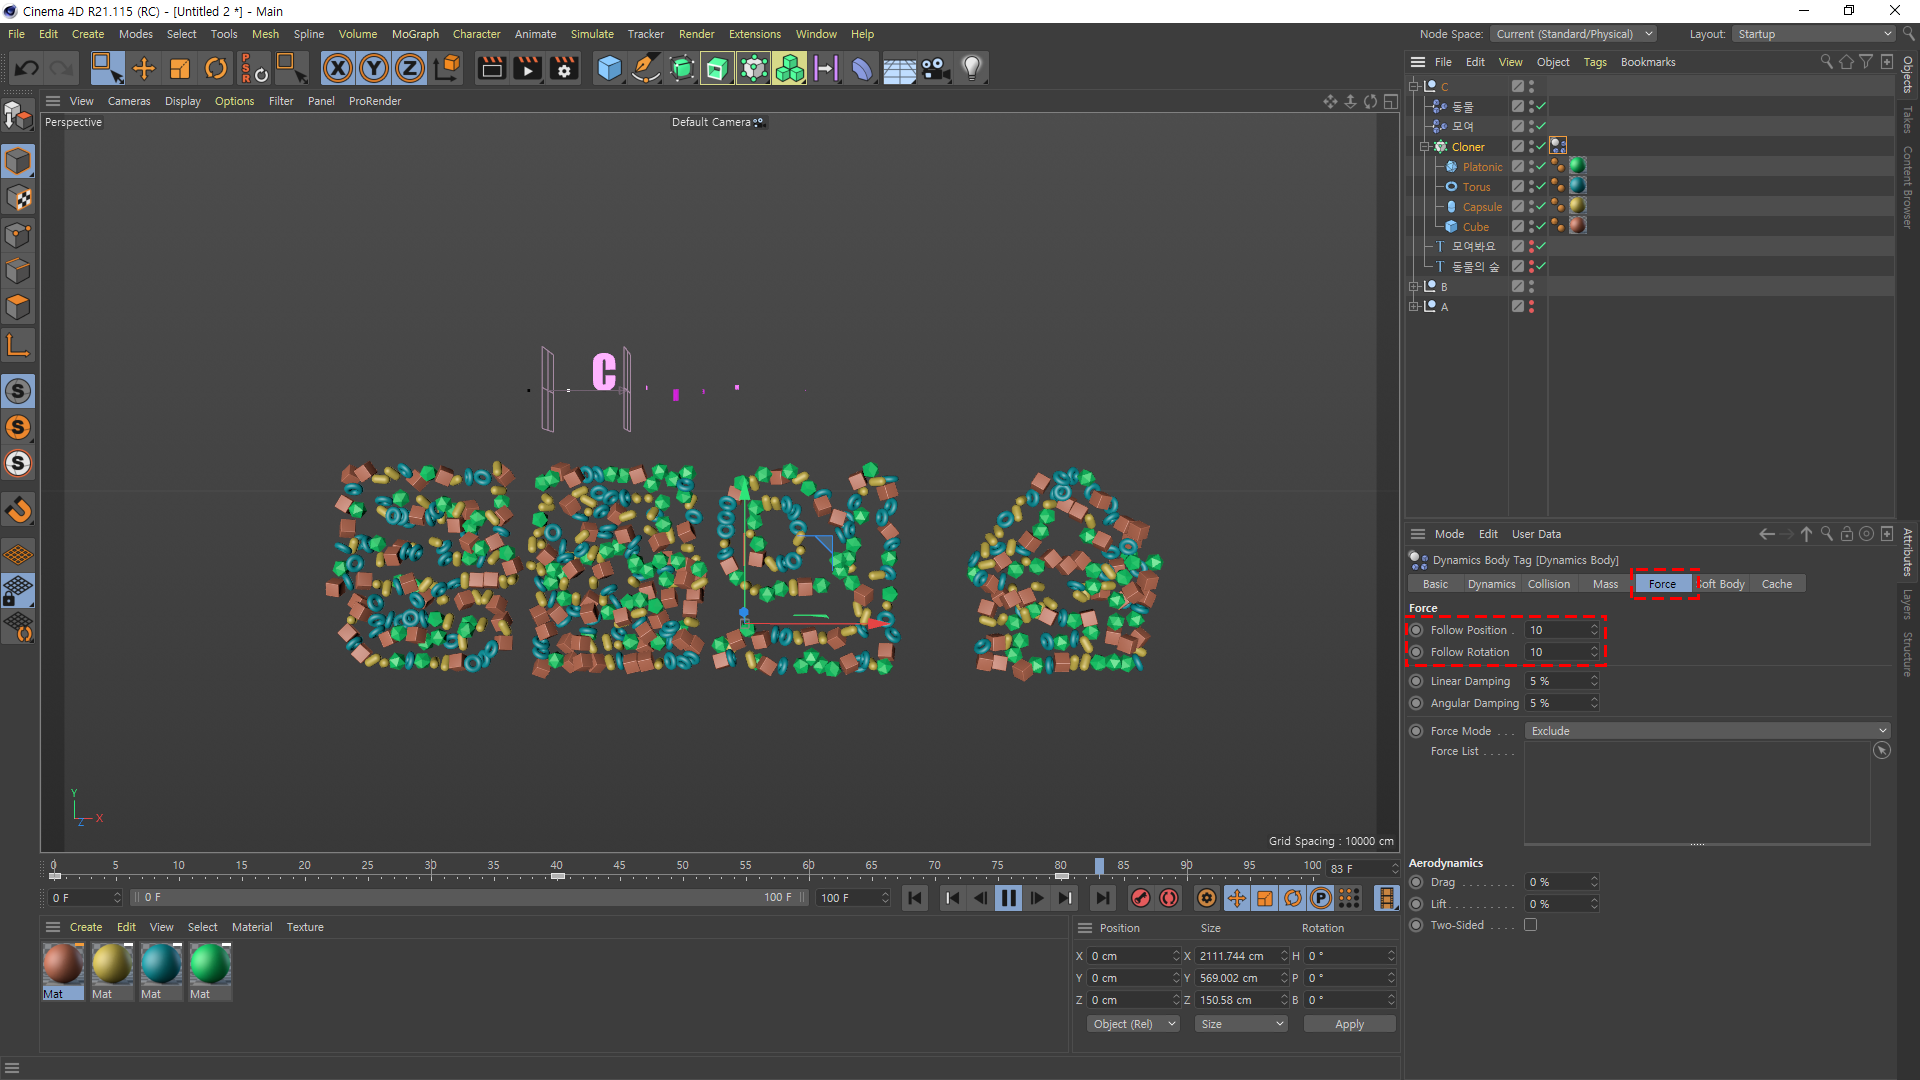Open the Object (Rel) coordinate dropdown

pyautogui.click(x=1133, y=1024)
